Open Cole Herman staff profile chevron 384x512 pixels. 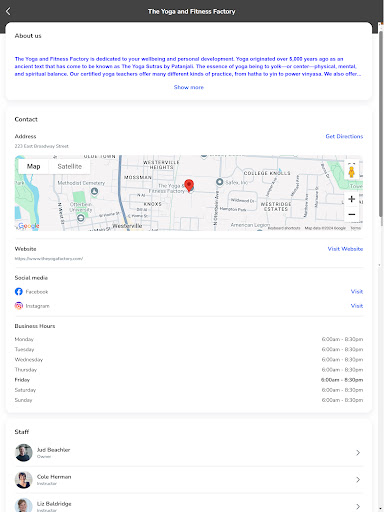tap(358, 479)
